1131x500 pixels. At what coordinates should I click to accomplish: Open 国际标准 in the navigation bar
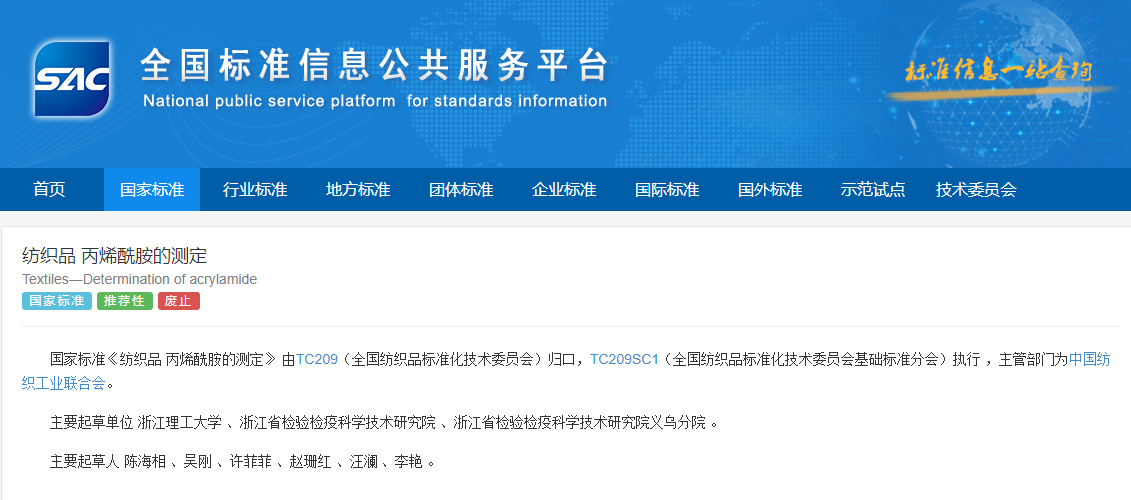(x=667, y=190)
